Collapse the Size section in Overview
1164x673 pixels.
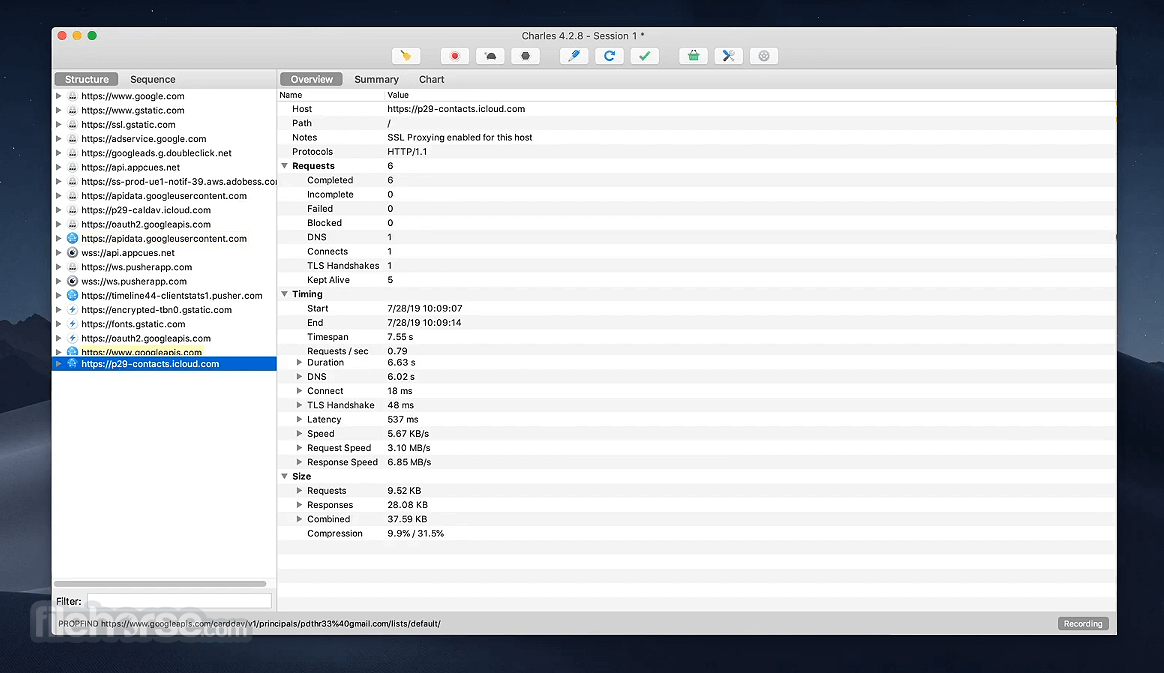point(284,476)
